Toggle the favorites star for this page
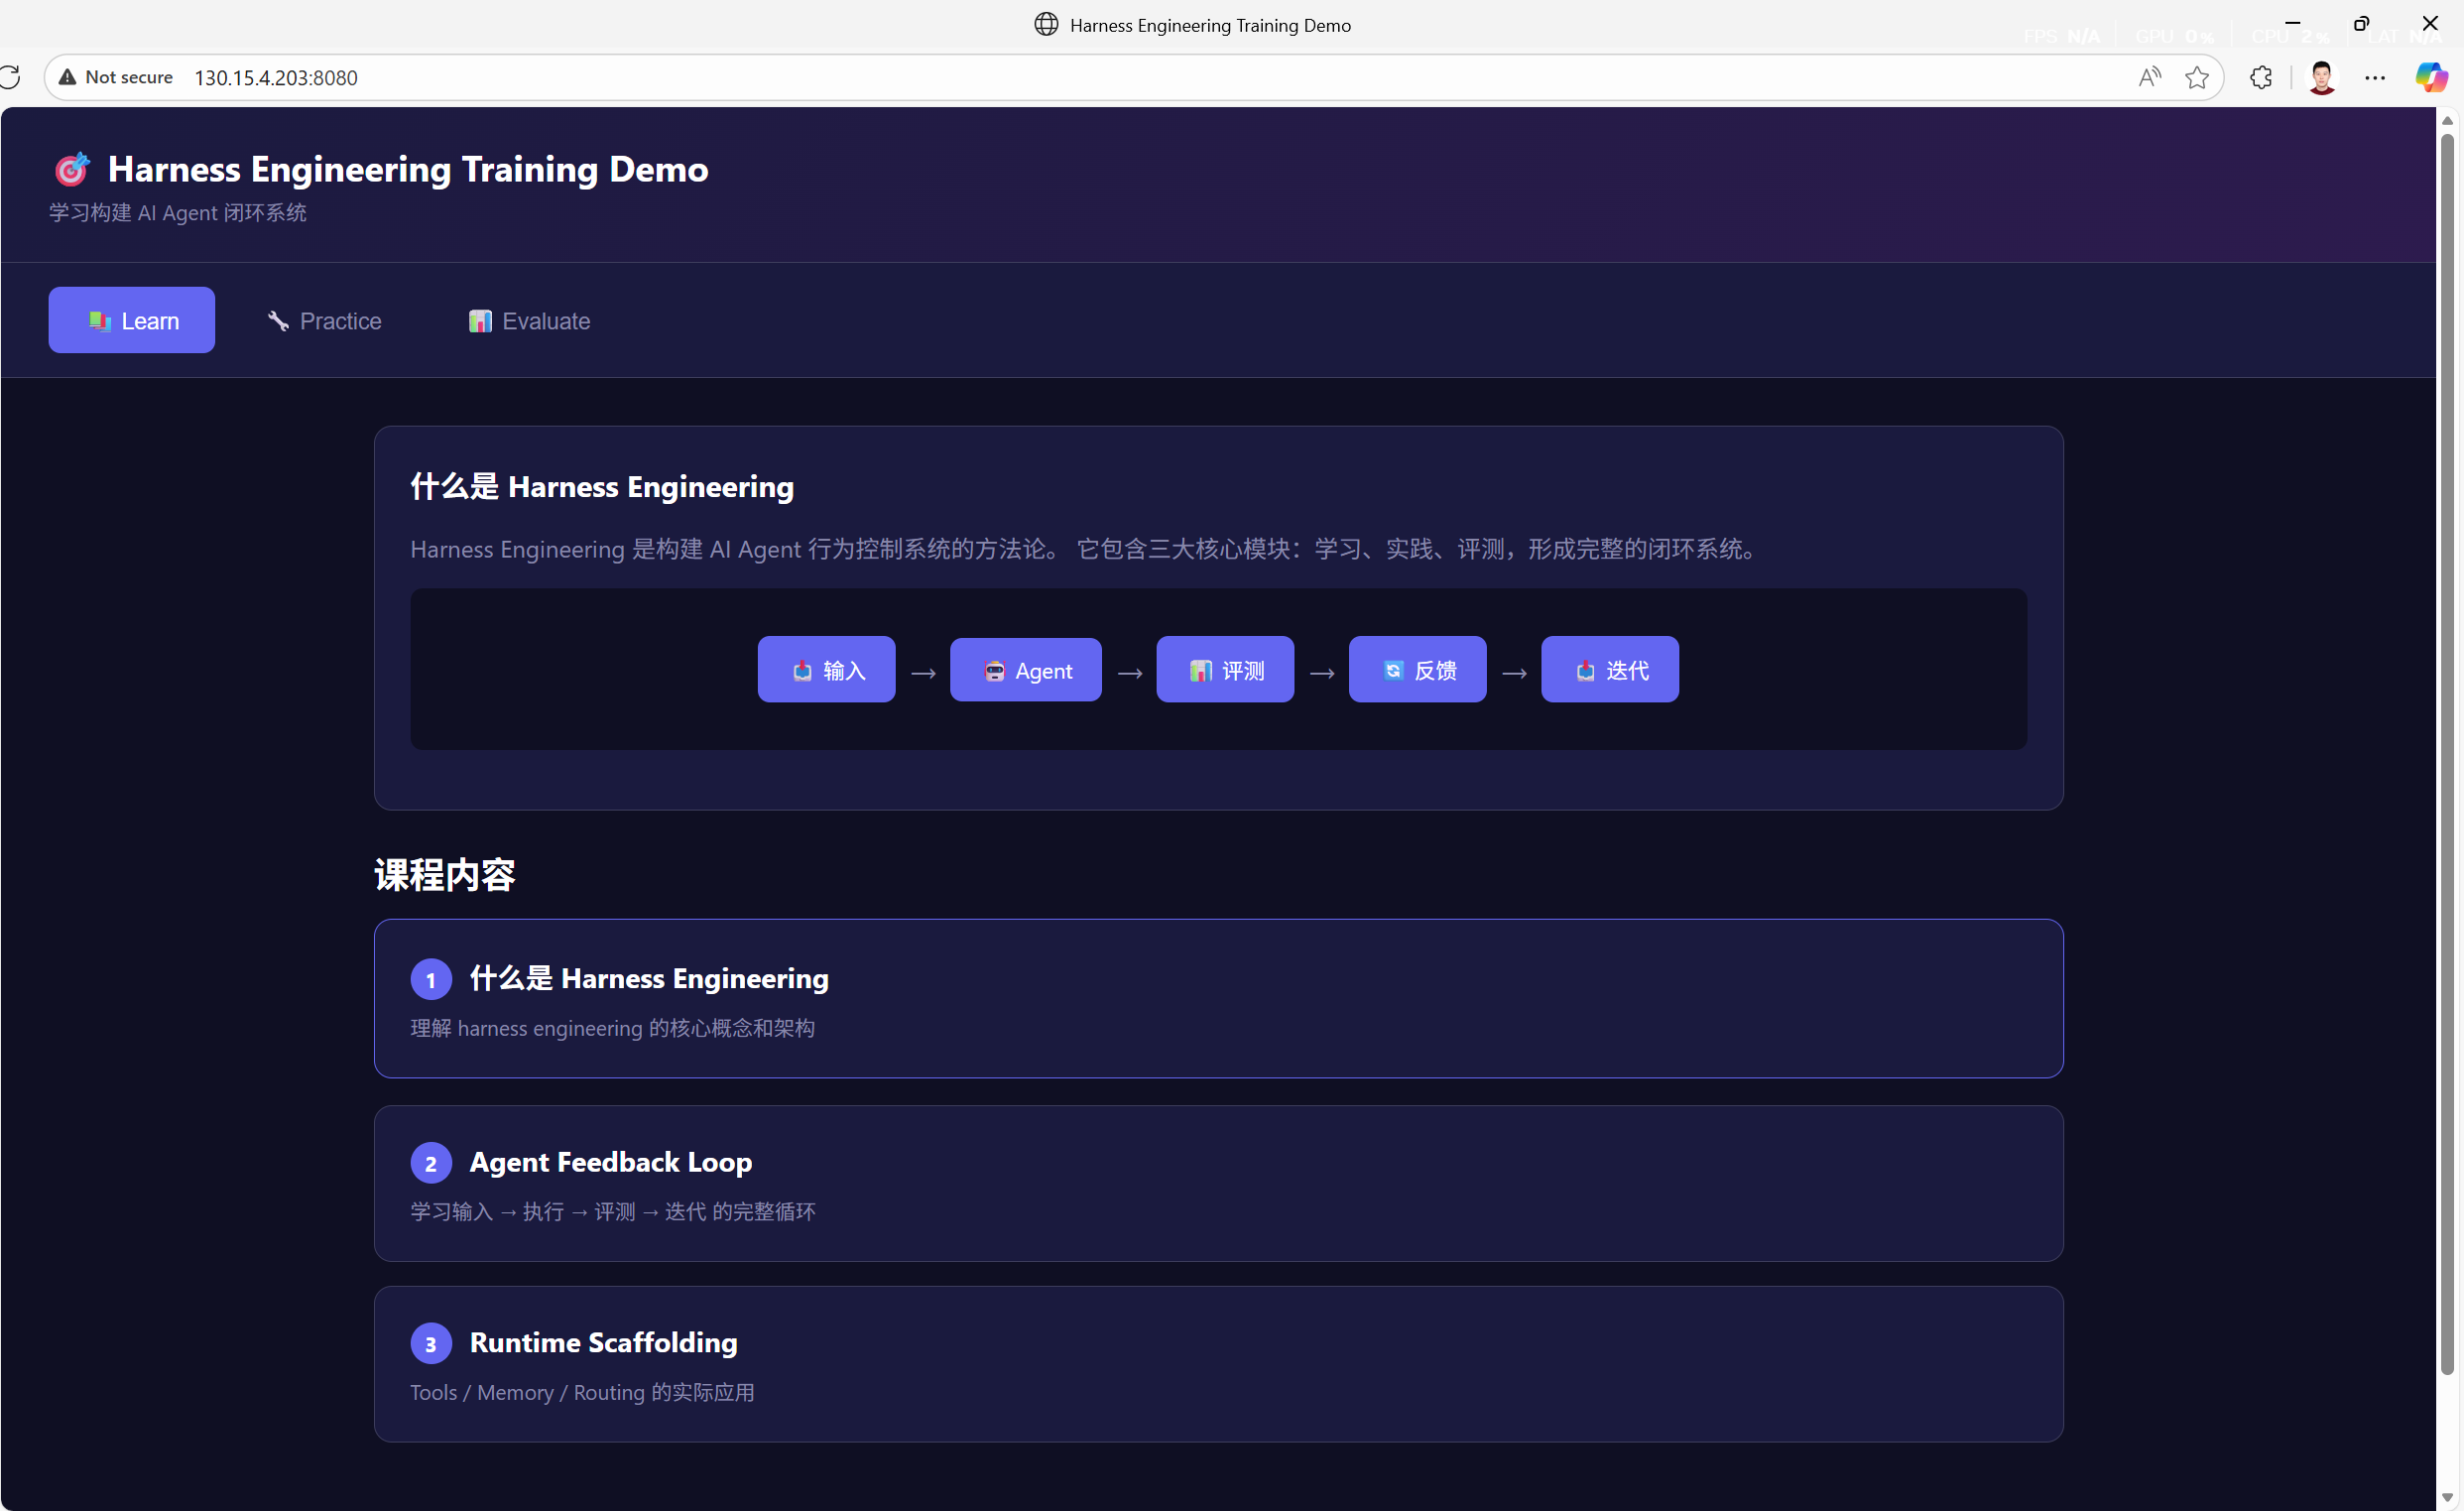 click(x=2197, y=77)
